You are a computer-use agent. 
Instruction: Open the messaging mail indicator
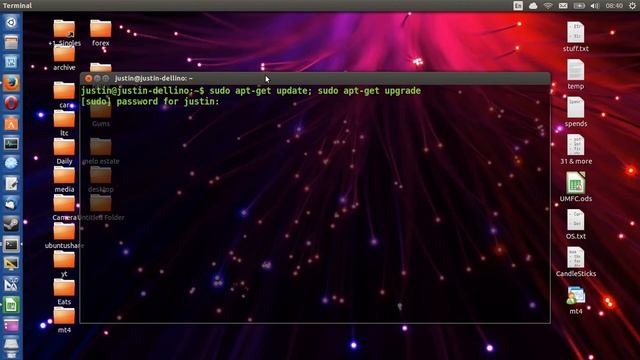pyautogui.click(x=563, y=5)
